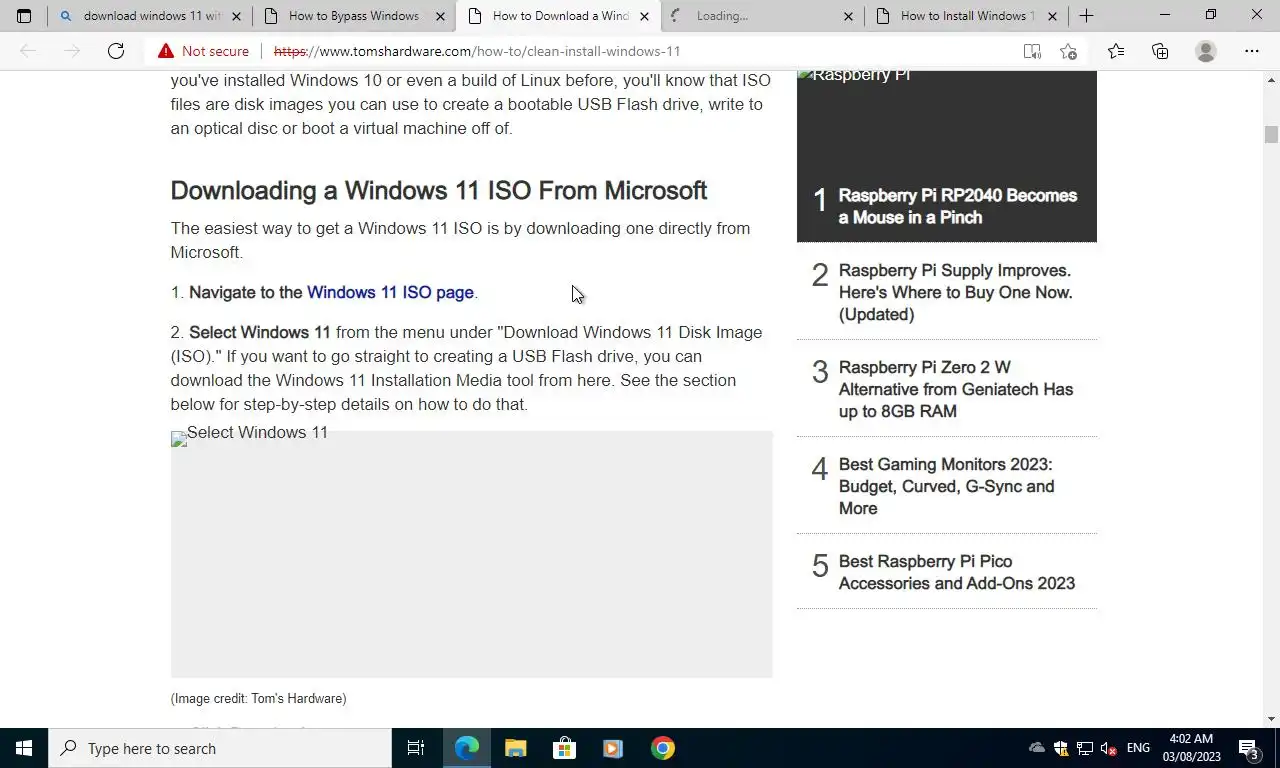Screen dimensions: 1280x768
Task: Click the ENG language indicator
Action: click(x=1138, y=748)
